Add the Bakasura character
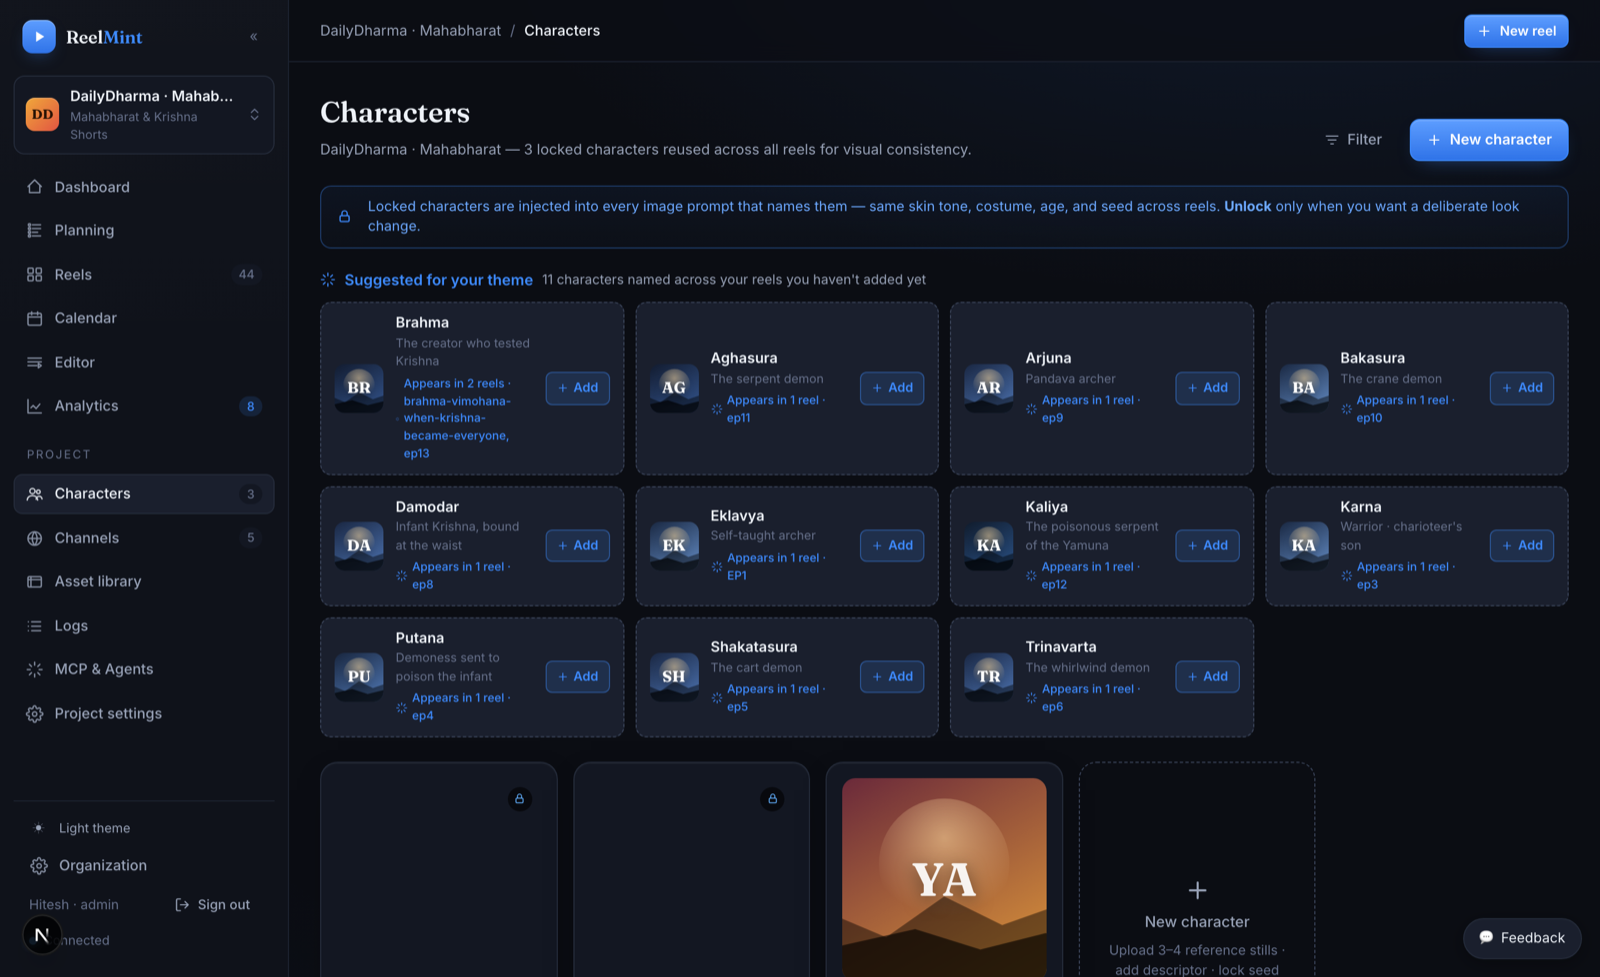The height and width of the screenshot is (977, 1600). coord(1522,388)
